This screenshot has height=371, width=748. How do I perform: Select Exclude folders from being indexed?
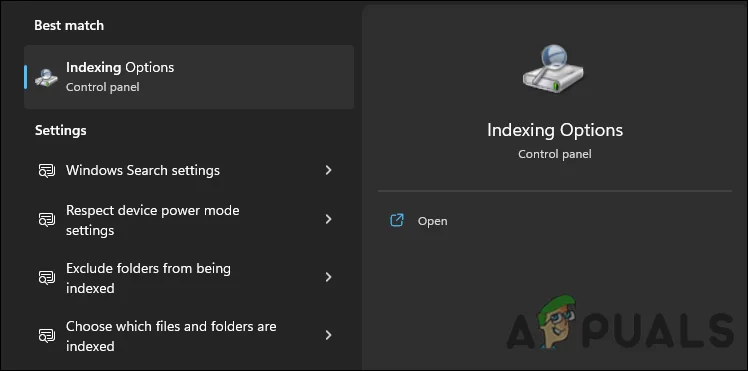tap(189, 278)
